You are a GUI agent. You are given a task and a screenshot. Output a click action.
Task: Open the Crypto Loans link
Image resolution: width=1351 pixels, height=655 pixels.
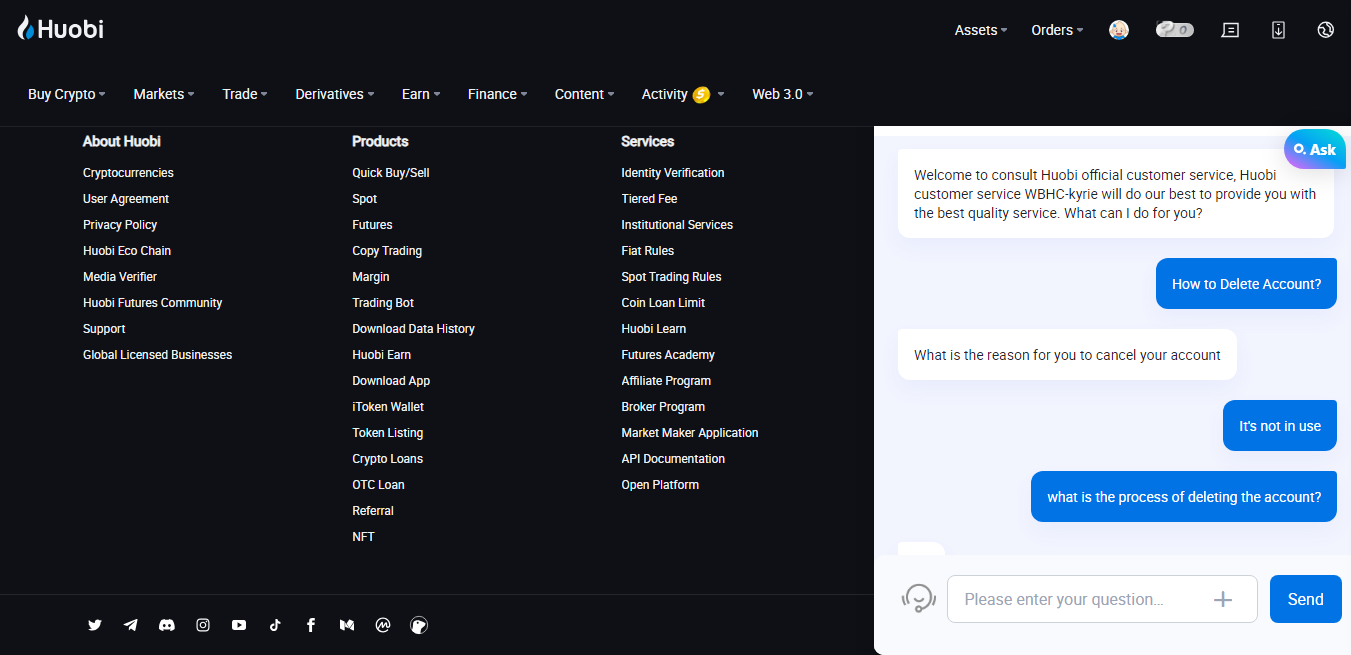click(388, 459)
